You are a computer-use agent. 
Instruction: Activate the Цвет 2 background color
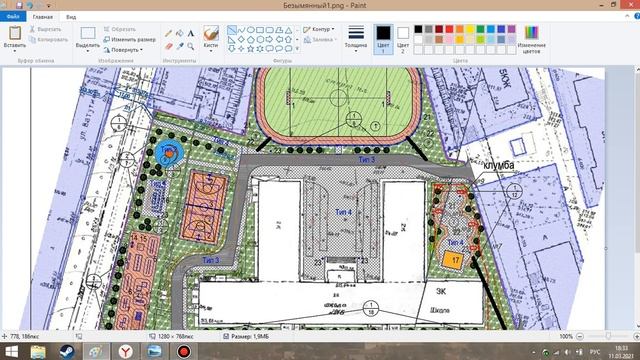coord(403,39)
